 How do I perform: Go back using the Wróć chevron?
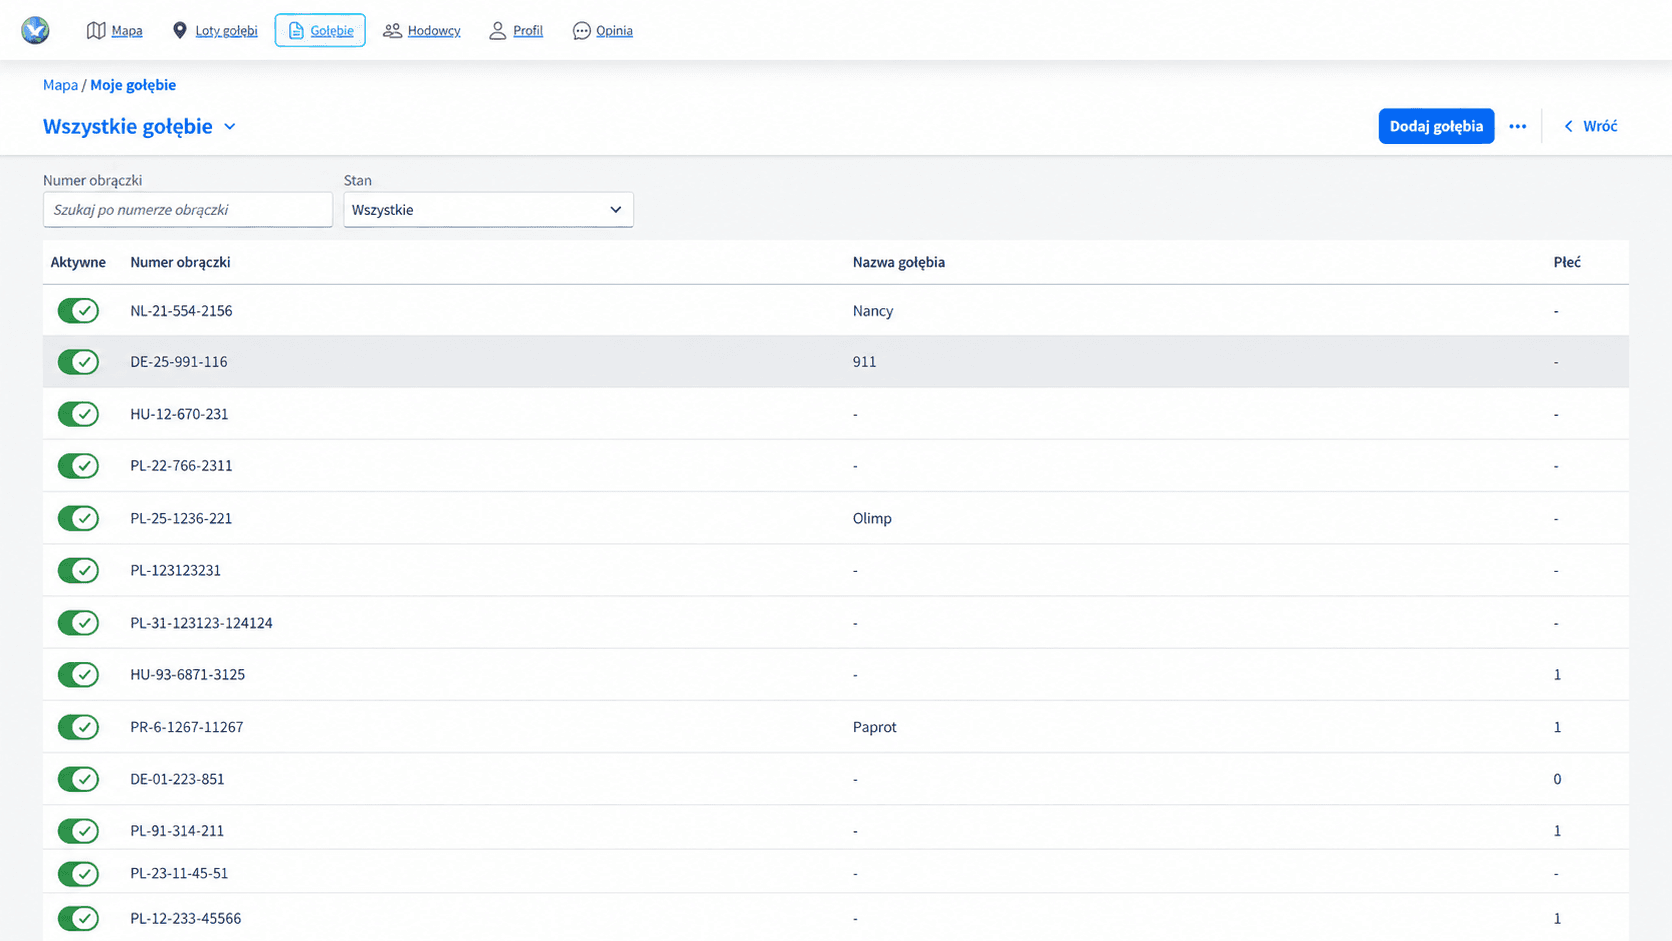(1568, 126)
